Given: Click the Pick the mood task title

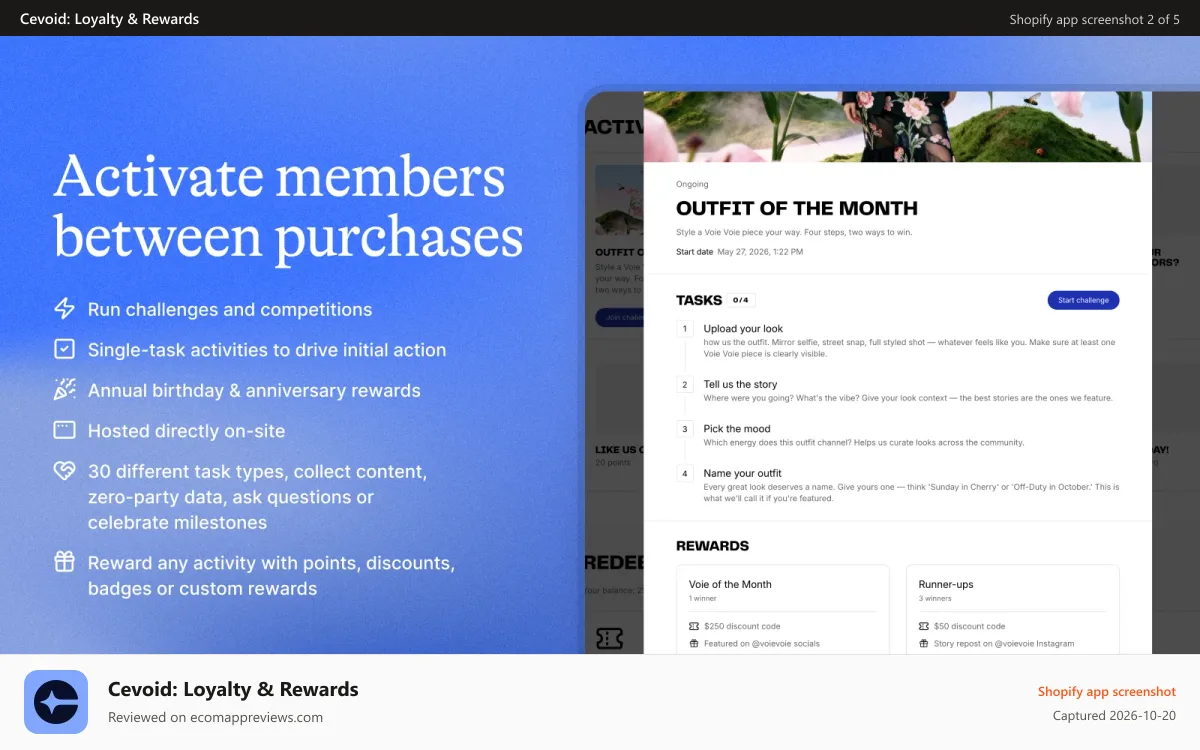Looking at the screenshot, I should pyautogui.click(x=737, y=428).
